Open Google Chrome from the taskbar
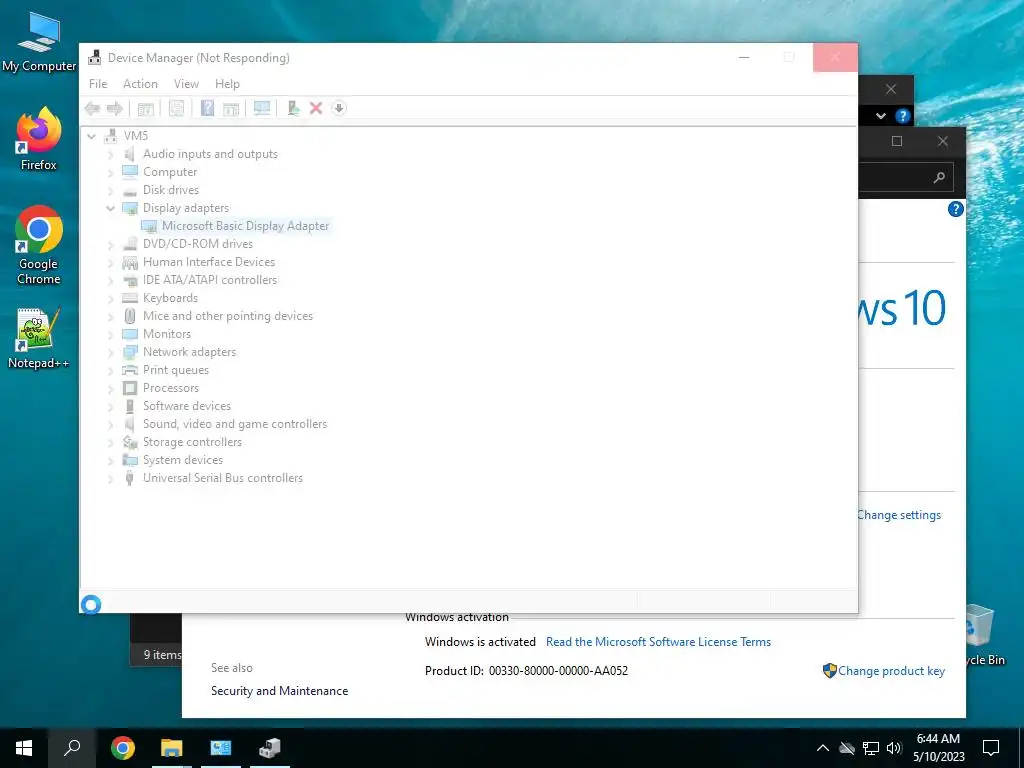This screenshot has width=1024, height=768. click(x=123, y=748)
